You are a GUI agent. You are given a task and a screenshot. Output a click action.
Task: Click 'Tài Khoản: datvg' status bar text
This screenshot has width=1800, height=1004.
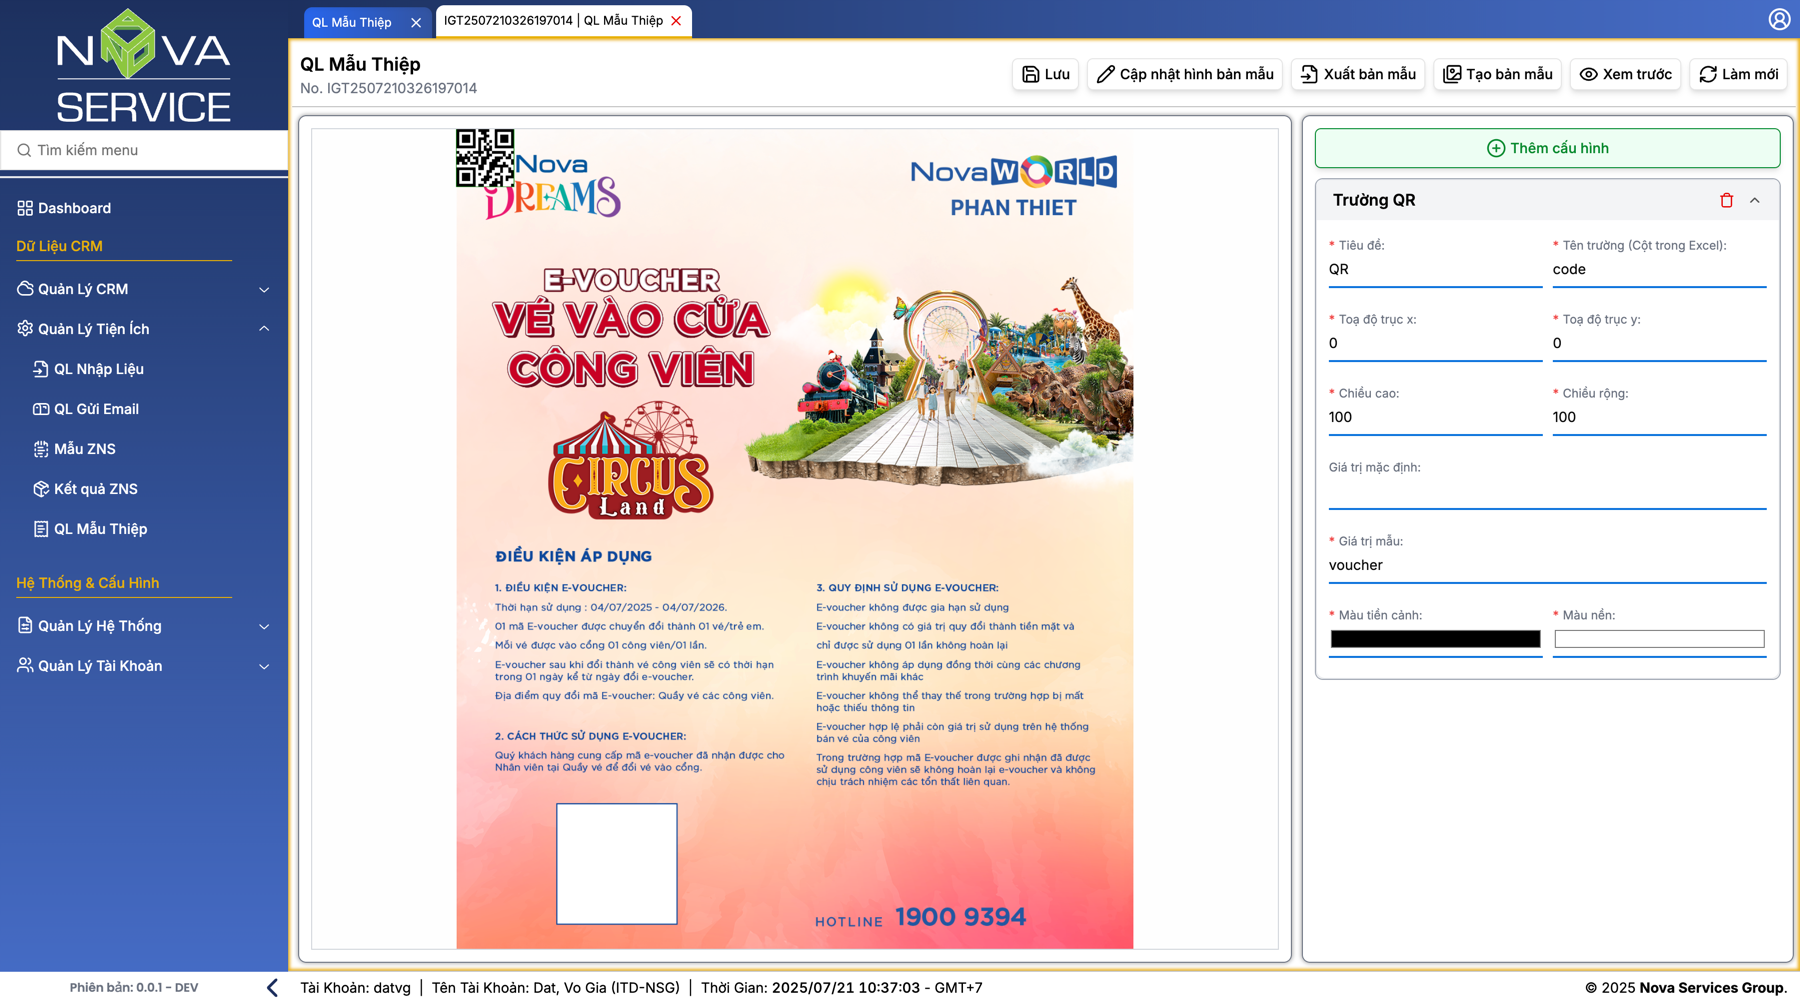coord(355,987)
